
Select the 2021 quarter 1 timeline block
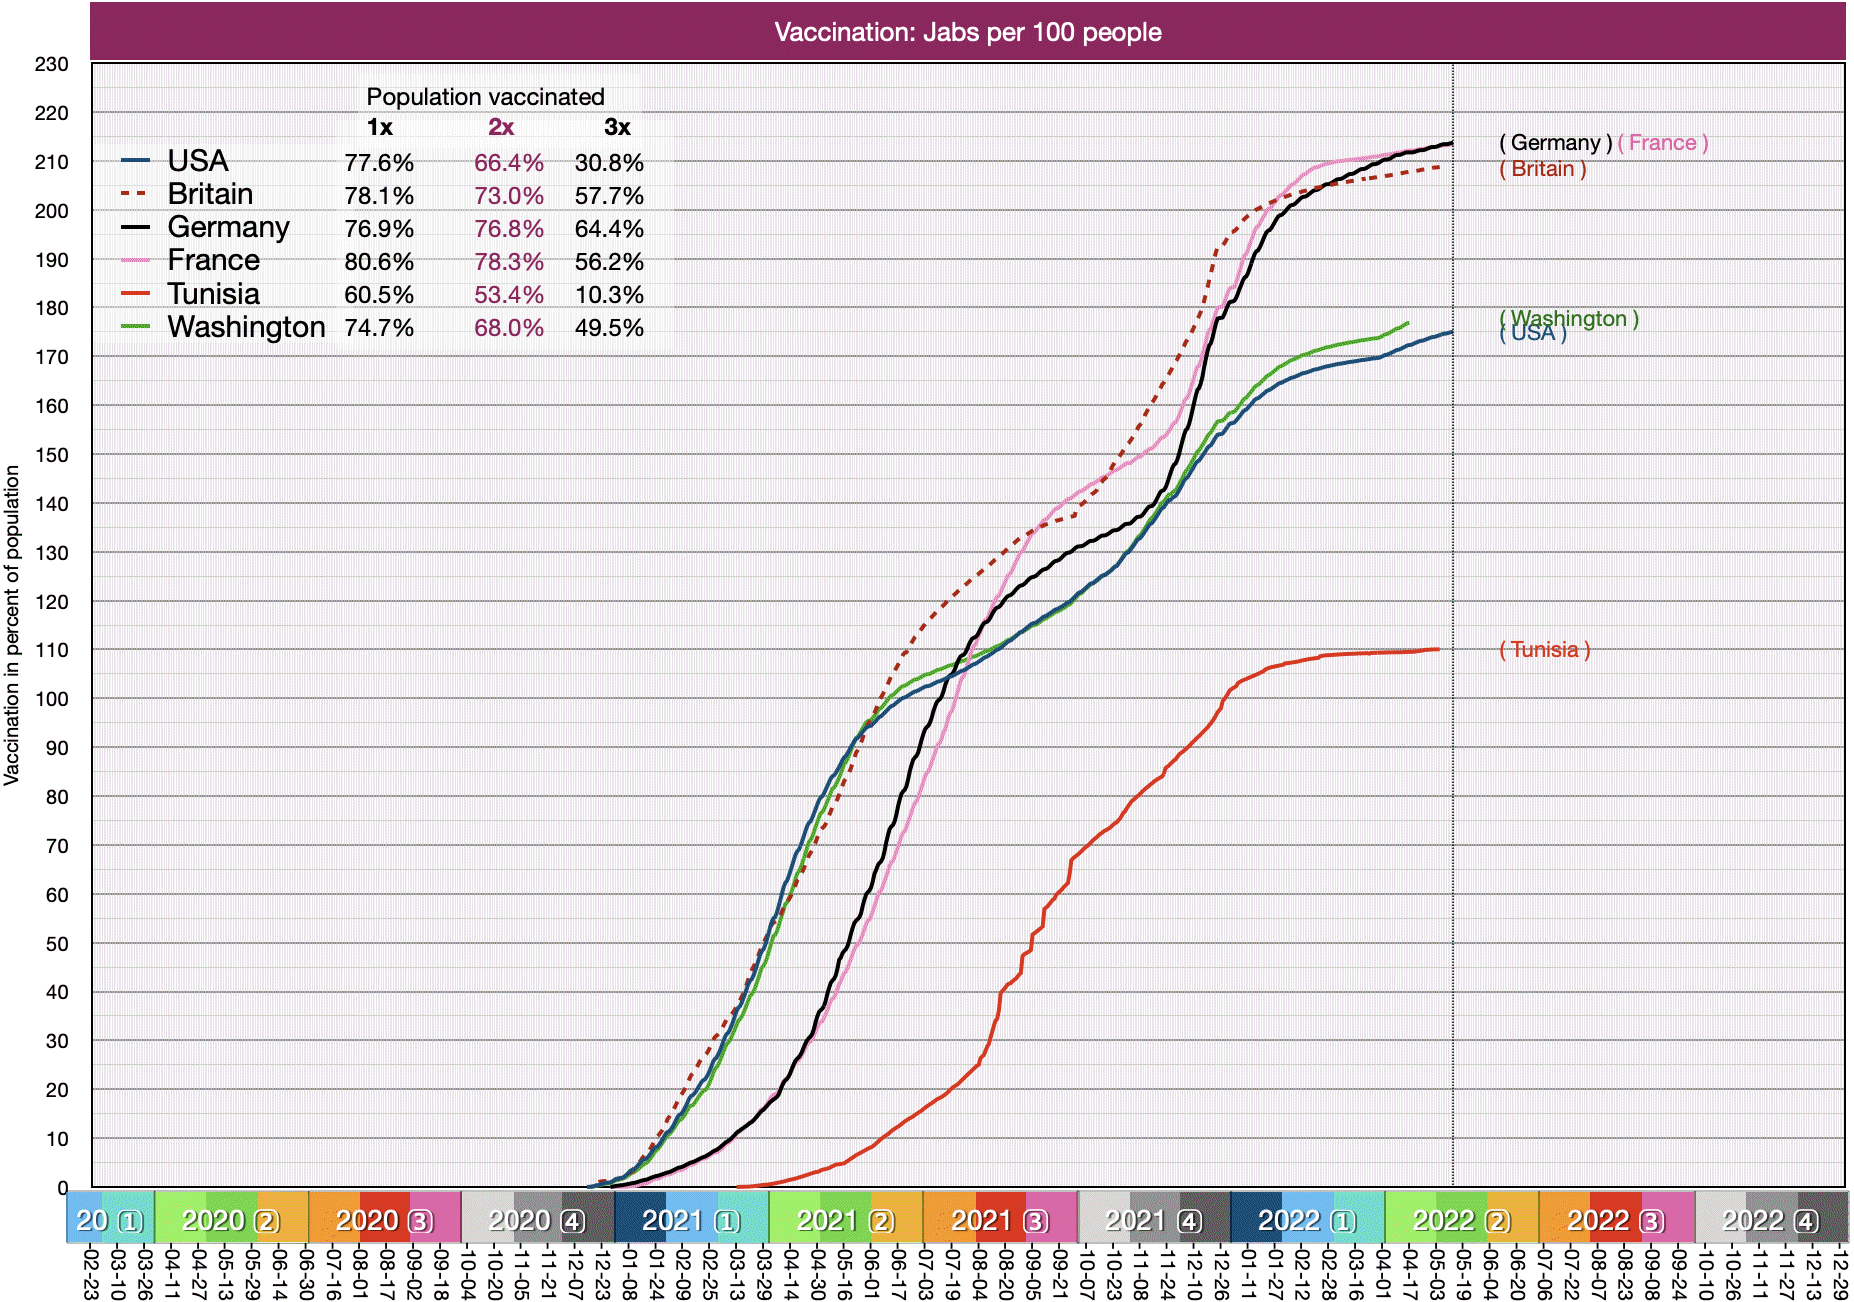pos(691,1220)
